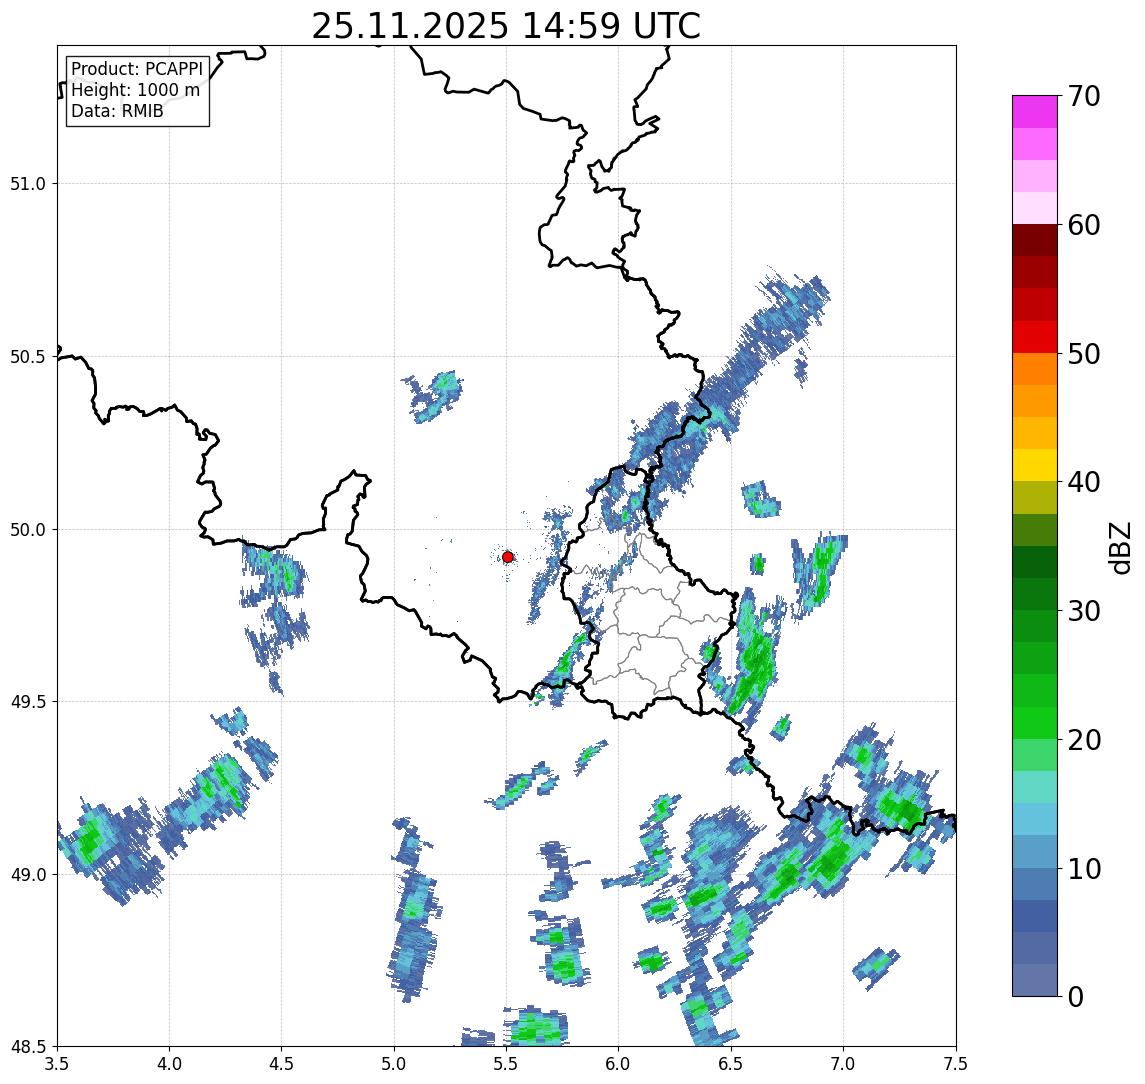1145x1084 pixels.
Task: Click the colorbar tick label 40
Action: pyautogui.click(x=1084, y=482)
